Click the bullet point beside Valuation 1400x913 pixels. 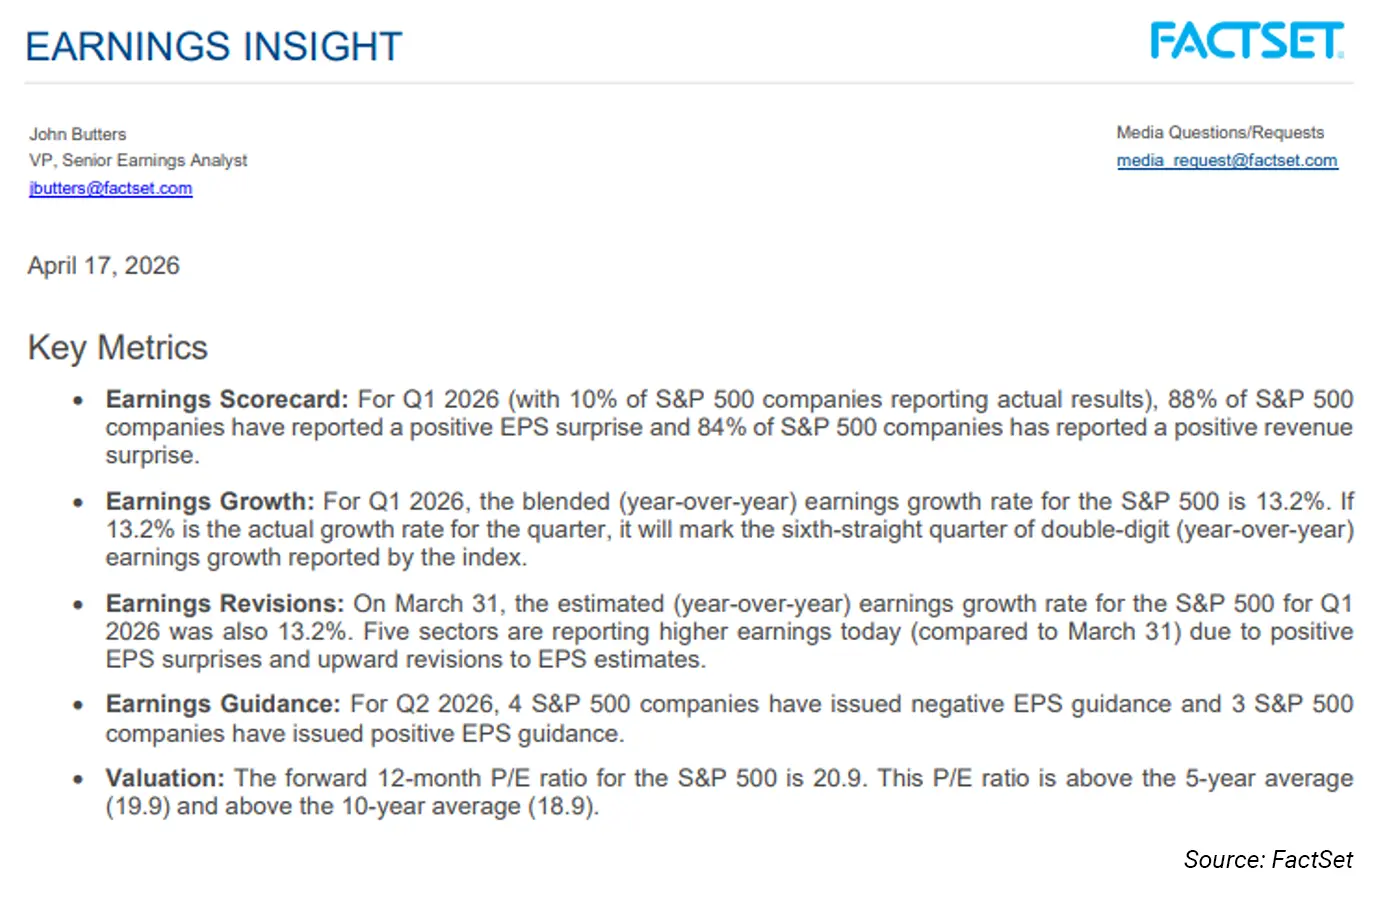[78, 780]
